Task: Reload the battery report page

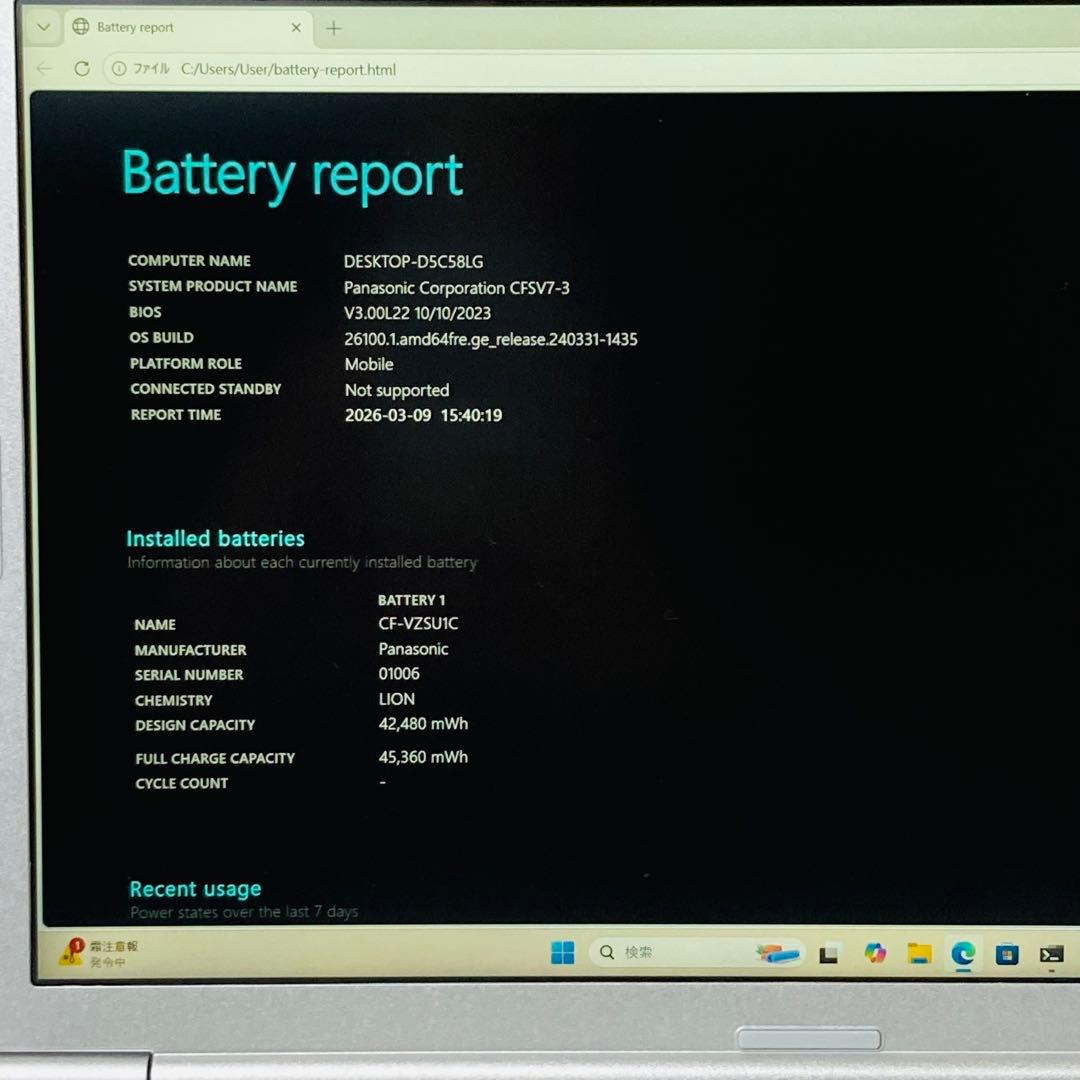Action: pyautogui.click(x=83, y=68)
